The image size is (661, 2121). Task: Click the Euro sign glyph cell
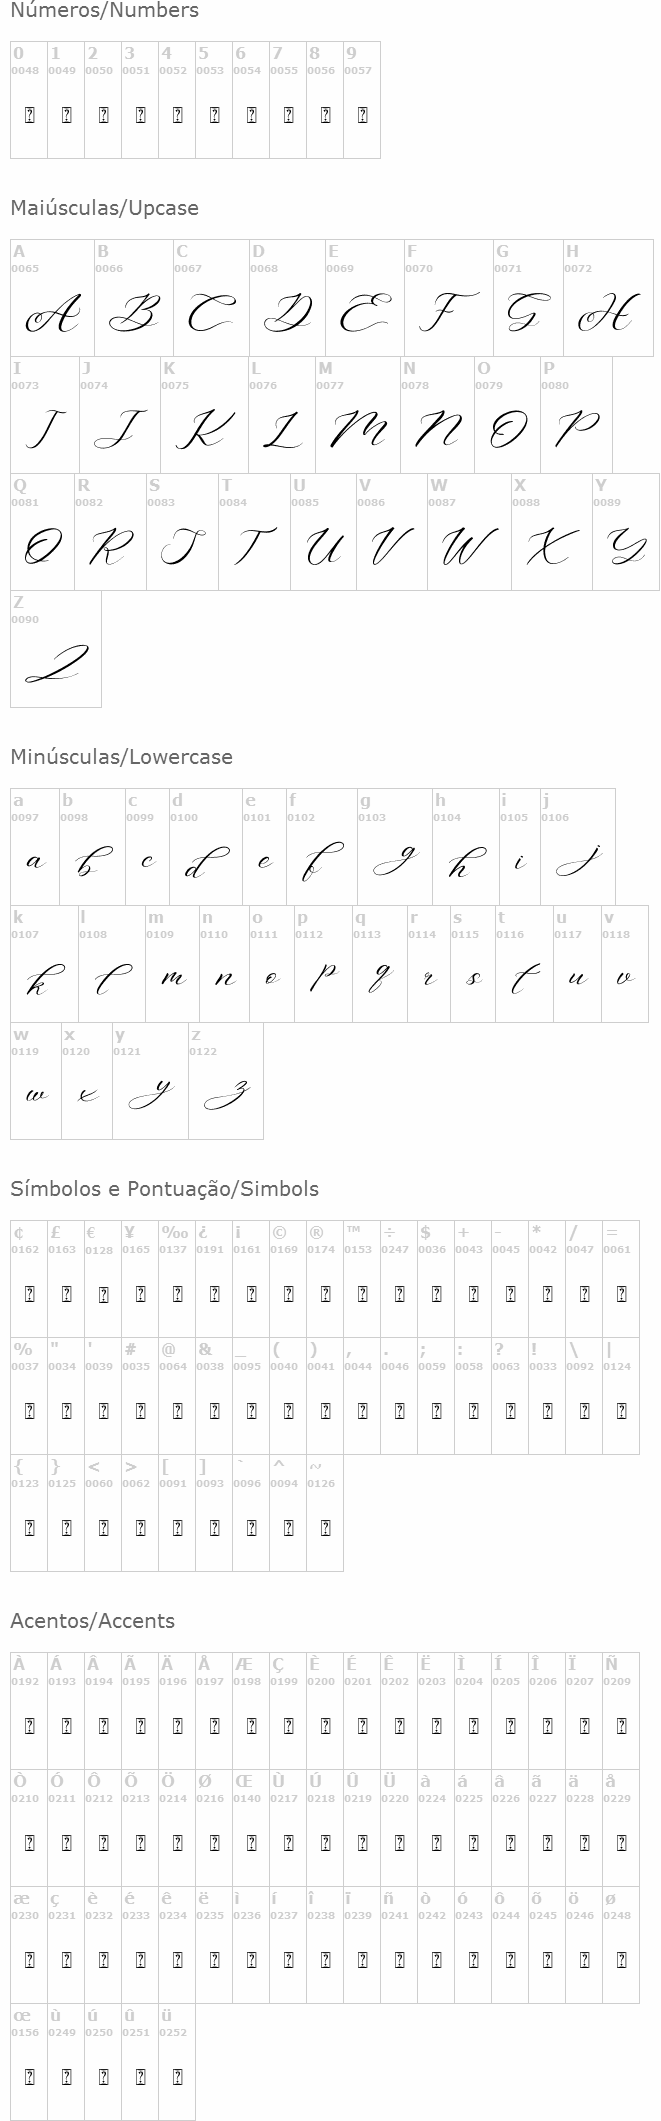point(103,1294)
